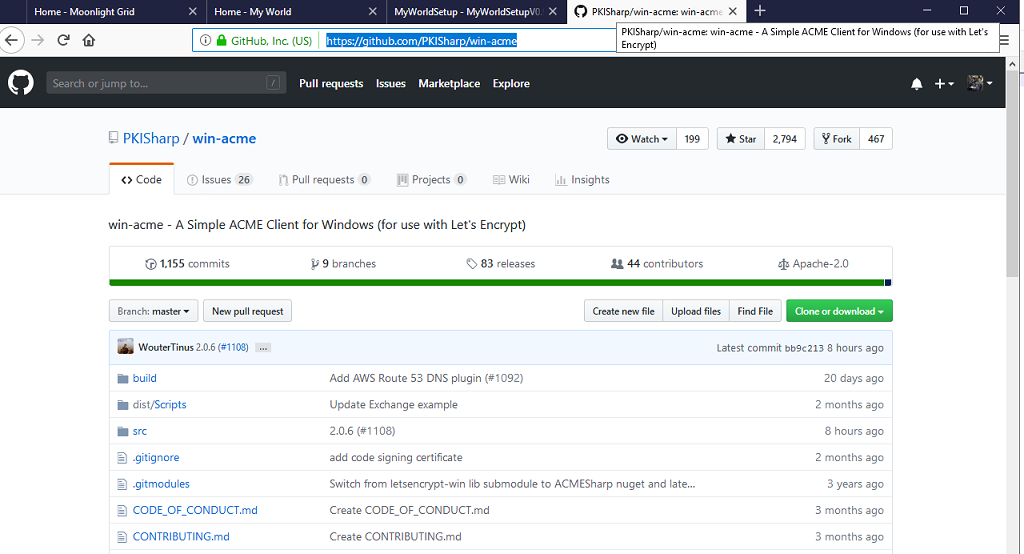Close the Home - My World tab
This screenshot has height=554, width=1024.
tap(372, 12)
